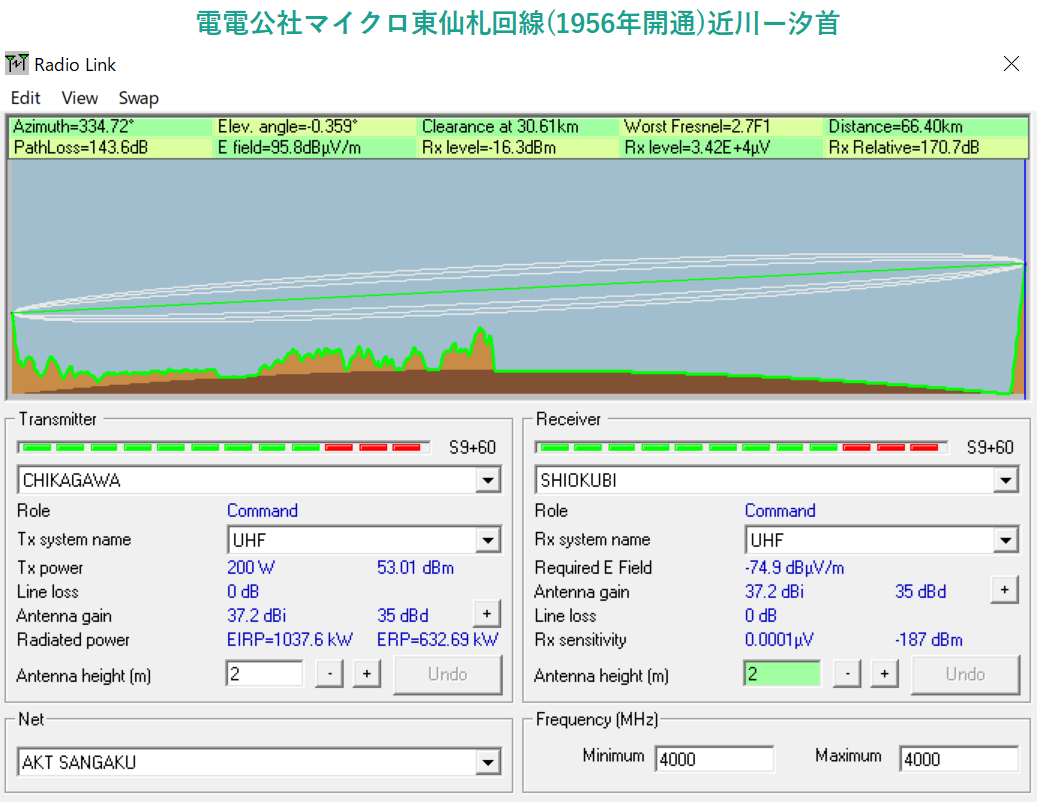The height and width of the screenshot is (802, 1038).
Task: Click the transmitter Role Command value
Action: click(x=262, y=511)
